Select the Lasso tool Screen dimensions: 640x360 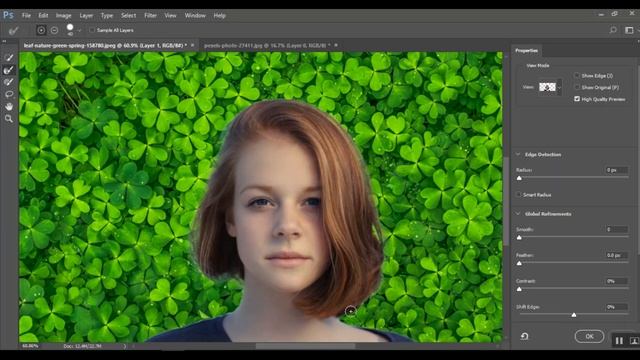pyautogui.click(x=9, y=94)
